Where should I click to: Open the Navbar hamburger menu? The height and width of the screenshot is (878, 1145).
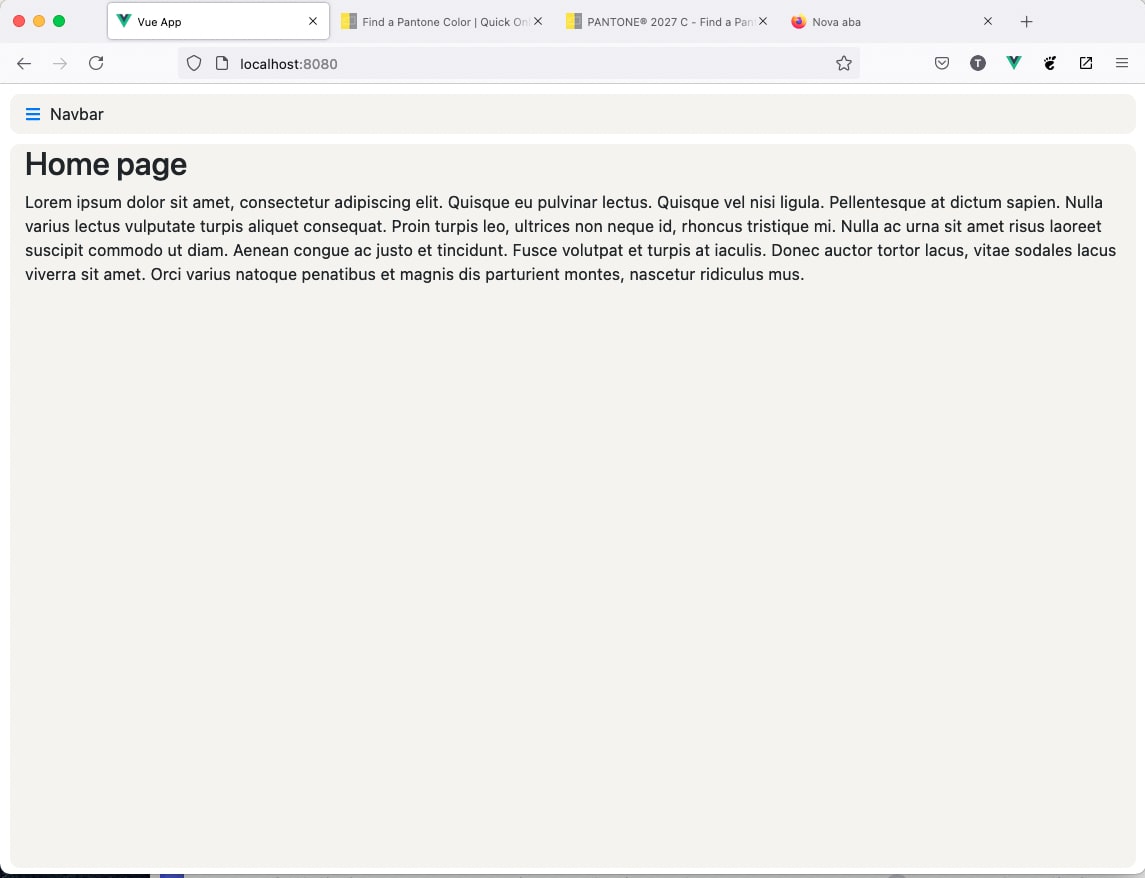33,113
